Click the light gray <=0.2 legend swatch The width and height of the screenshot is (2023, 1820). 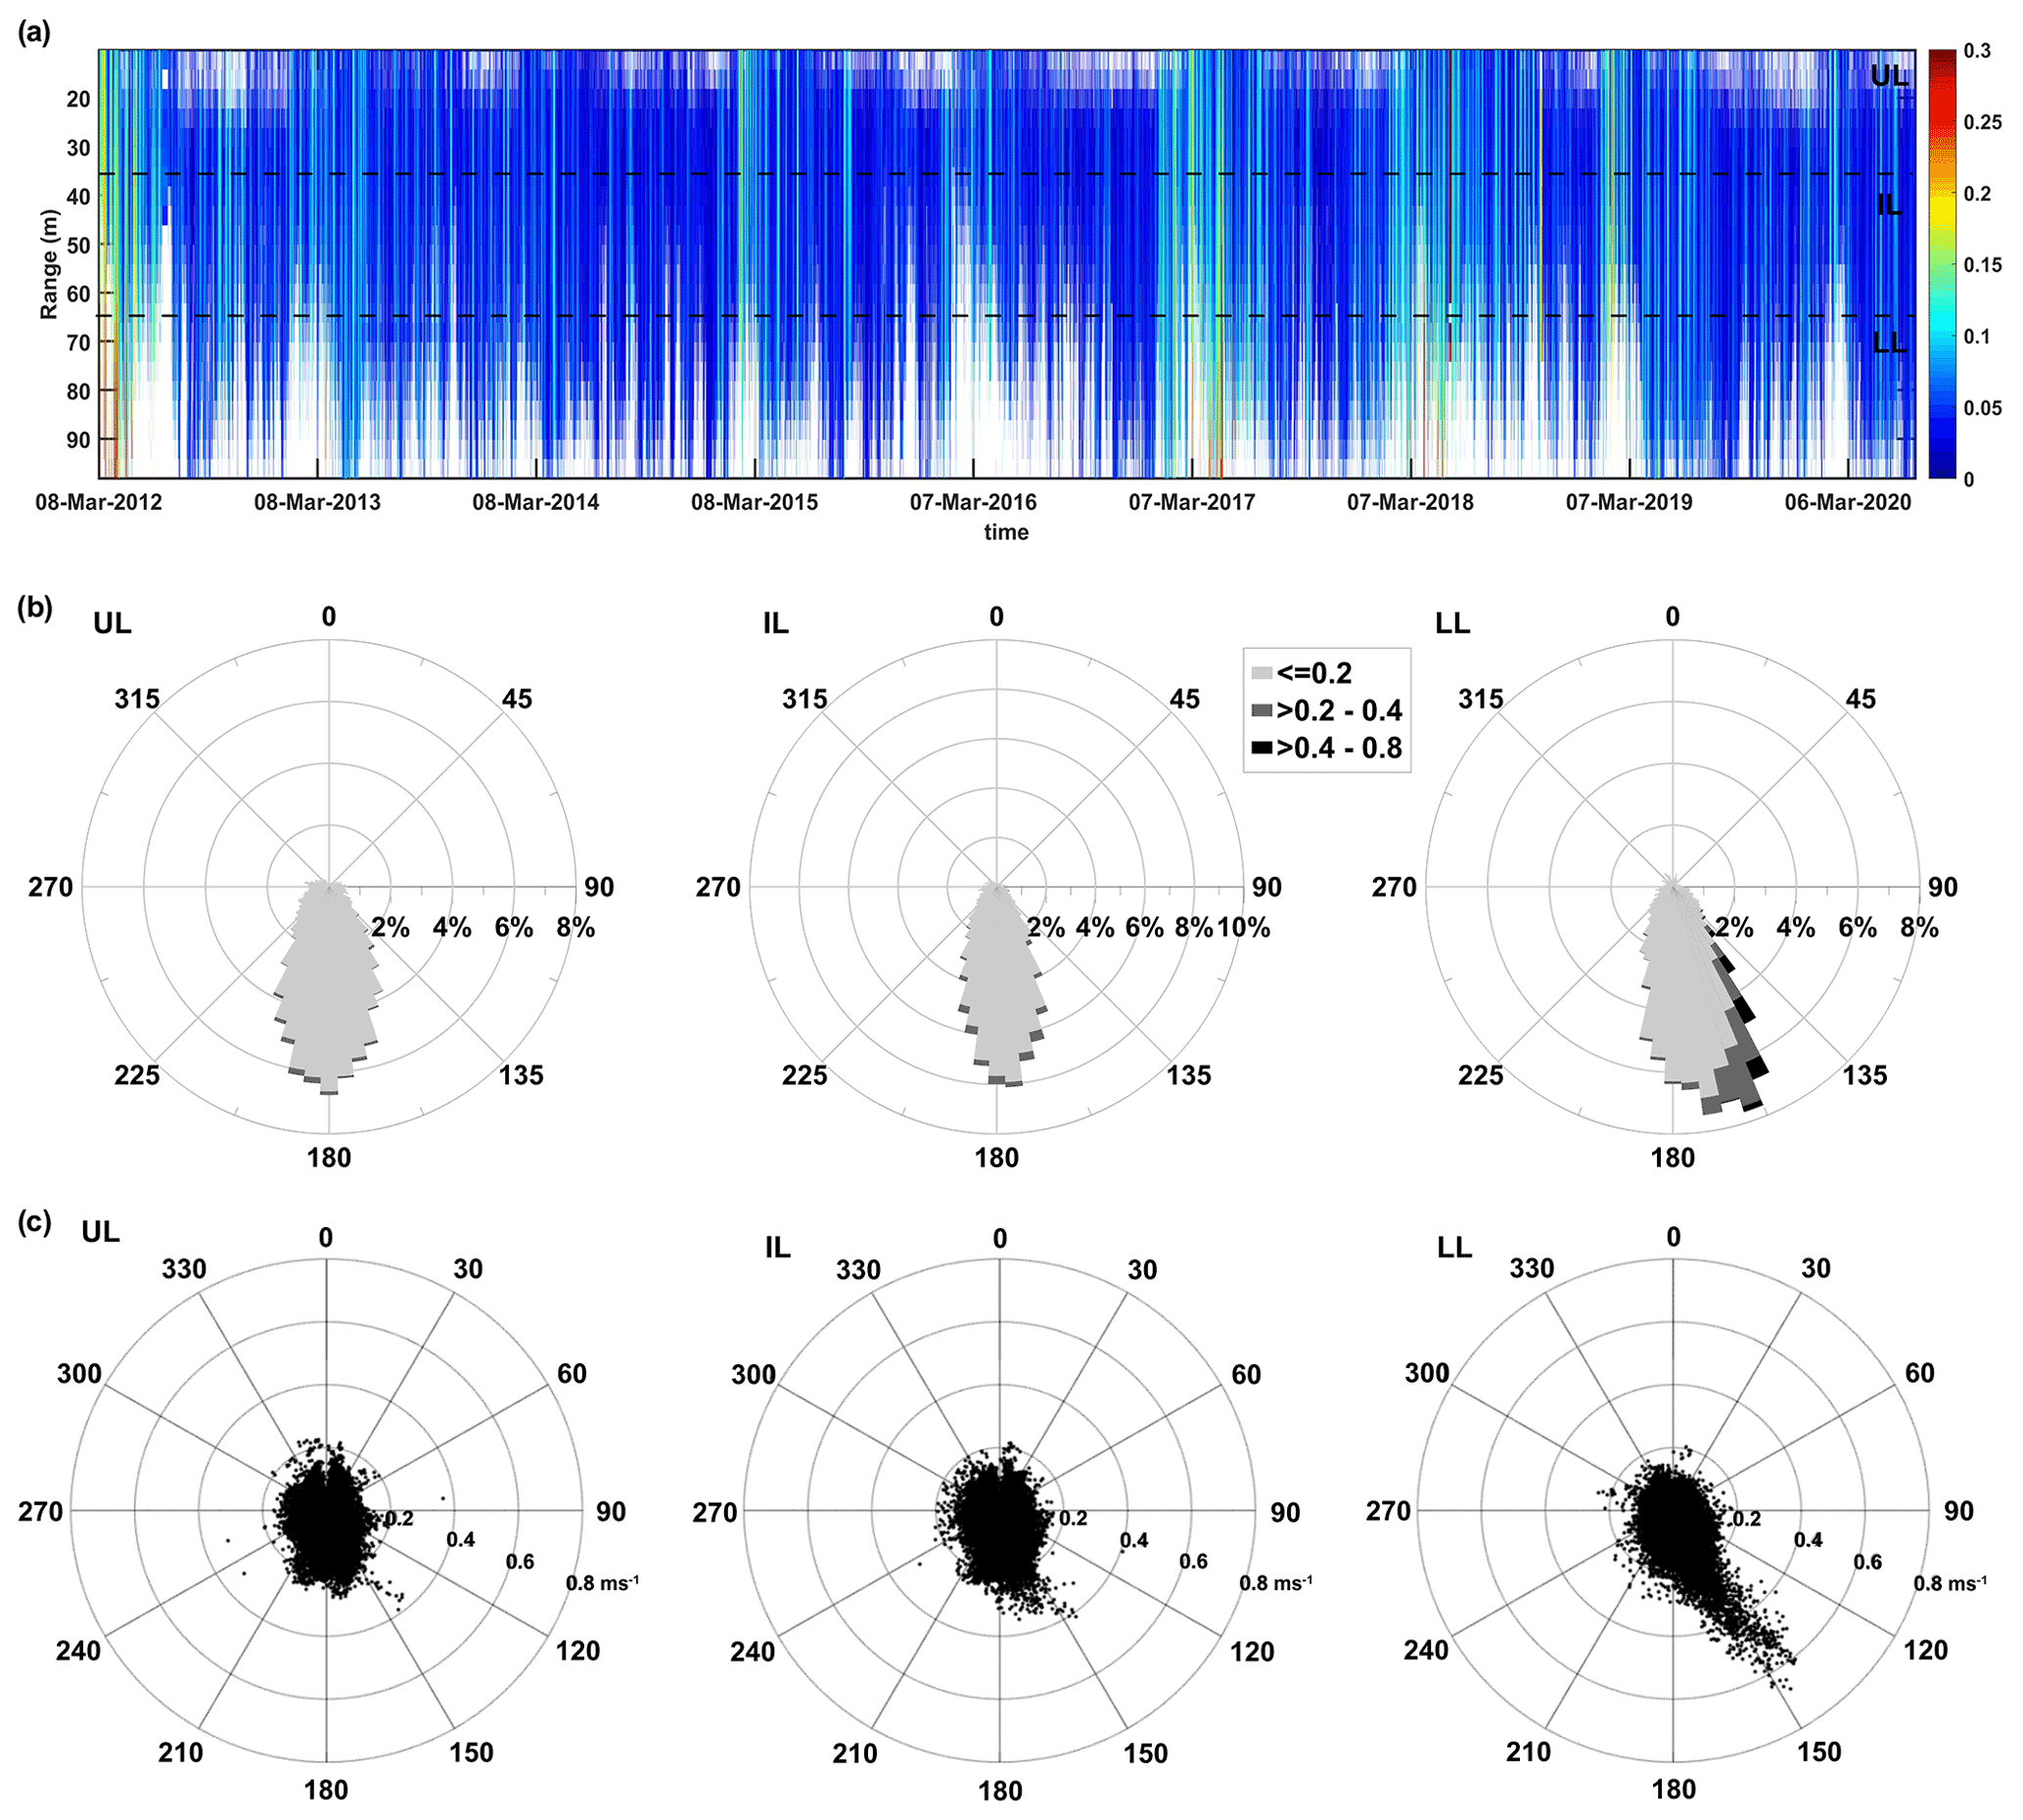click(1261, 673)
